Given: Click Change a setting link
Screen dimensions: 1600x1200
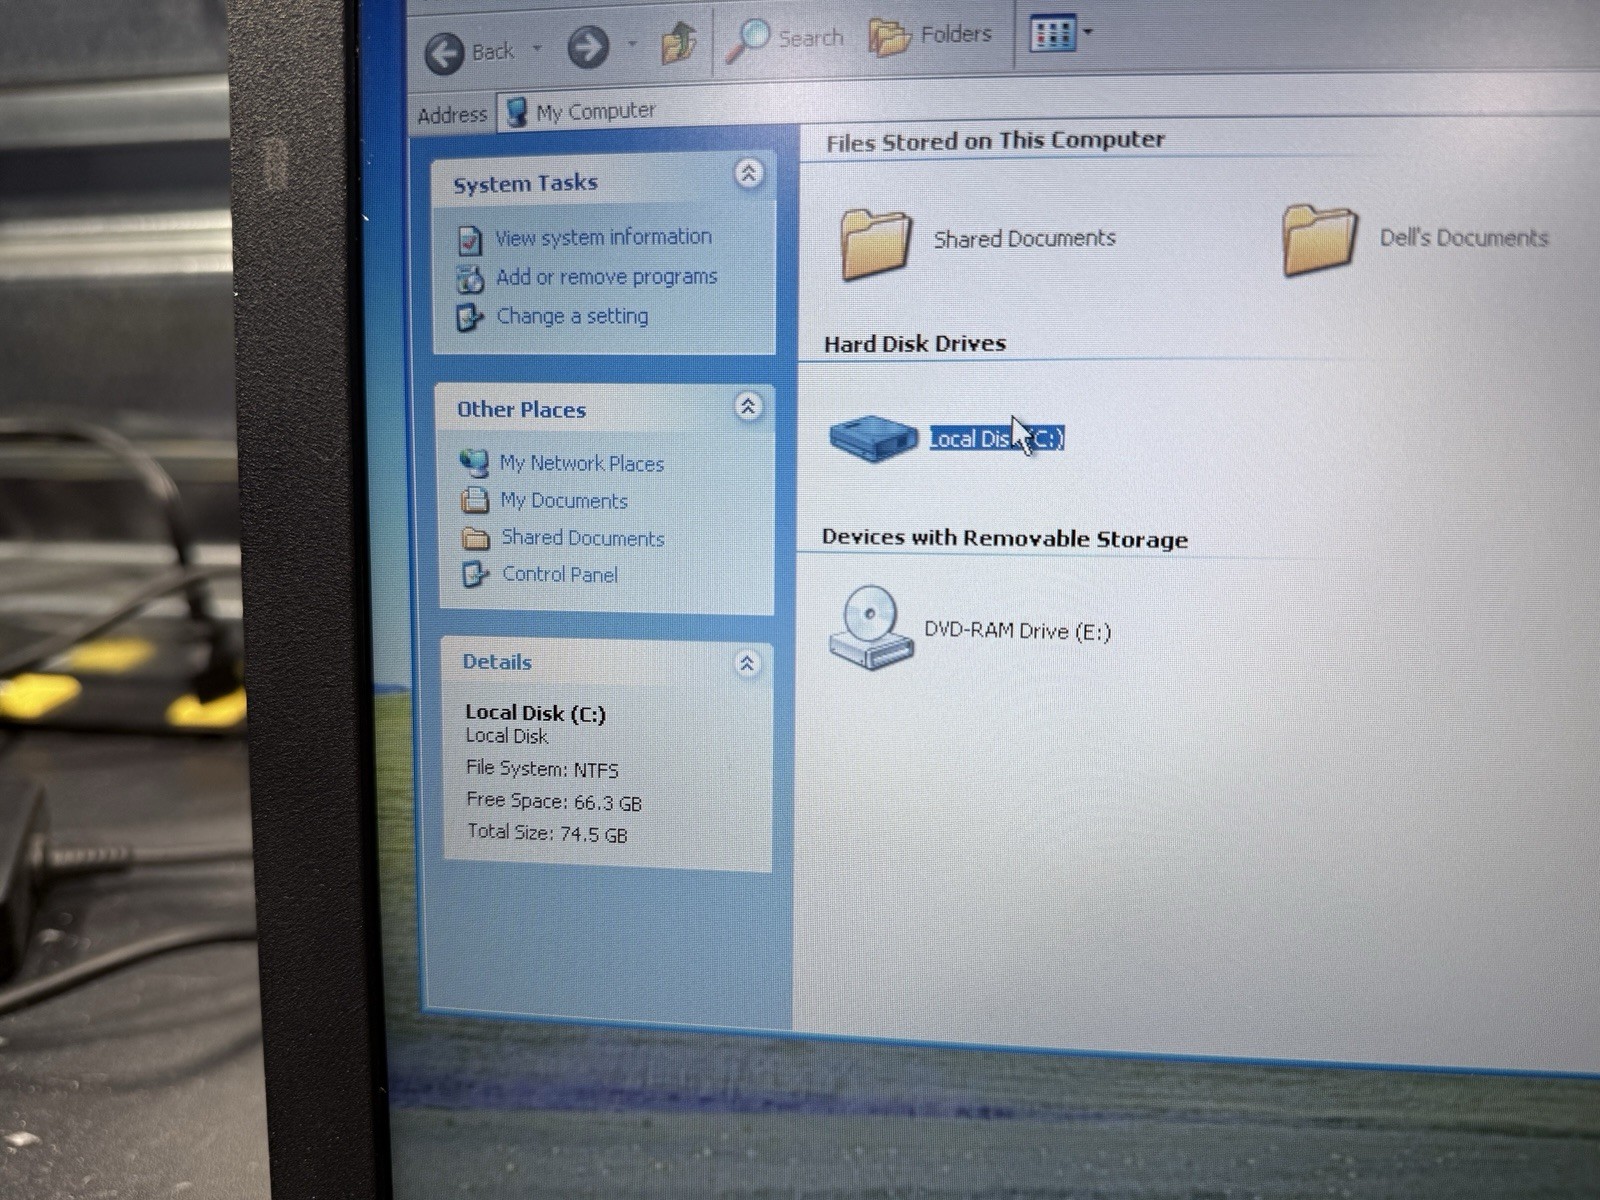Looking at the screenshot, I should (572, 316).
